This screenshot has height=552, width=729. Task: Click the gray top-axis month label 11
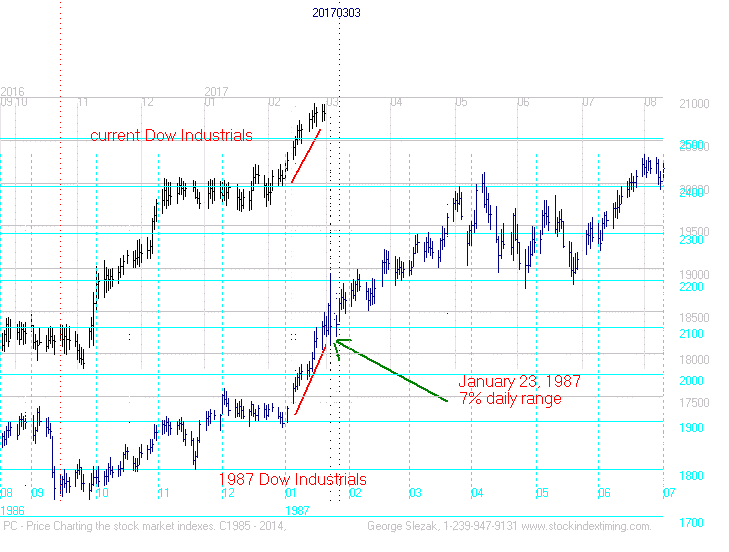(83, 102)
